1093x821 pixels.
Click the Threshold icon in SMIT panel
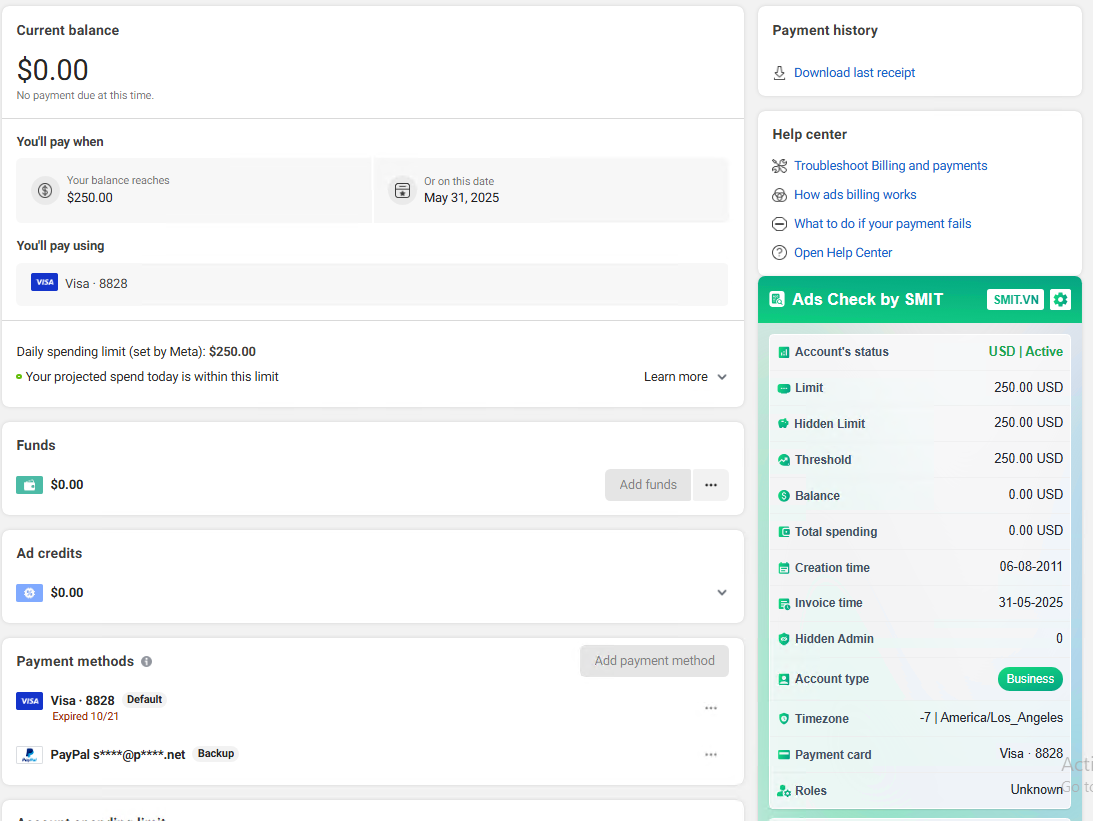[784, 460]
